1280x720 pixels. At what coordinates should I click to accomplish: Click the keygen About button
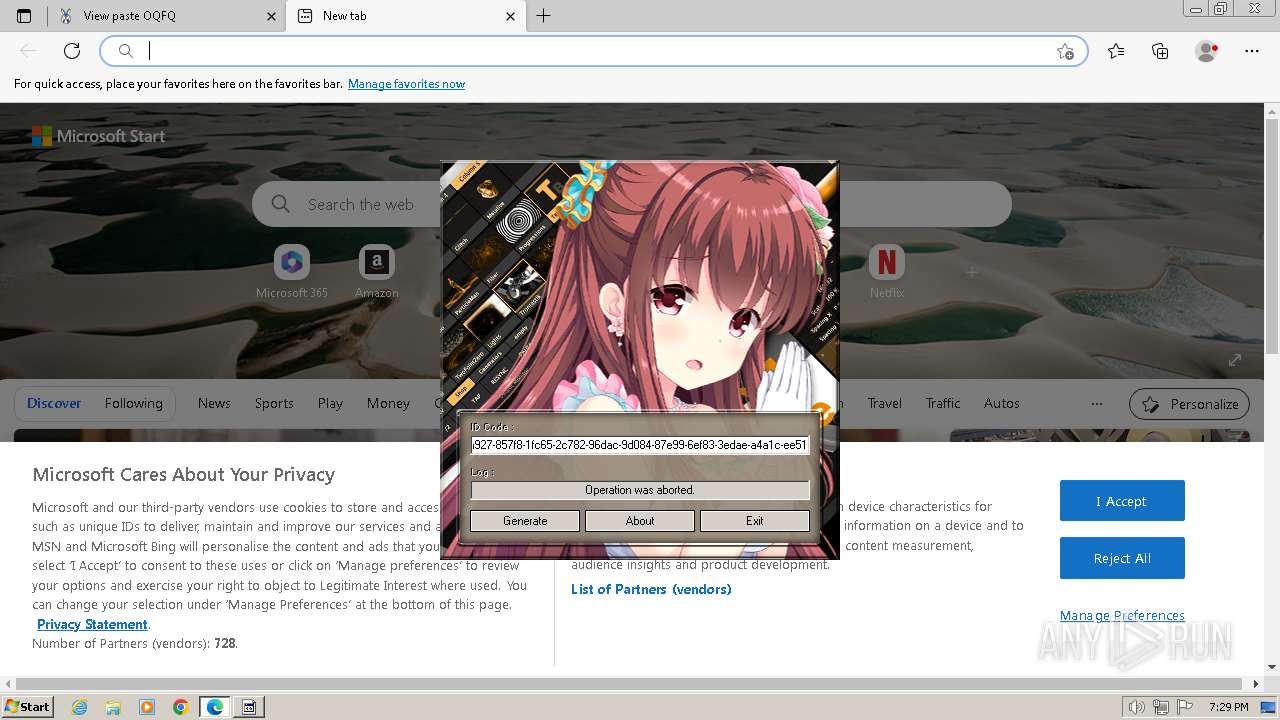coord(640,521)
